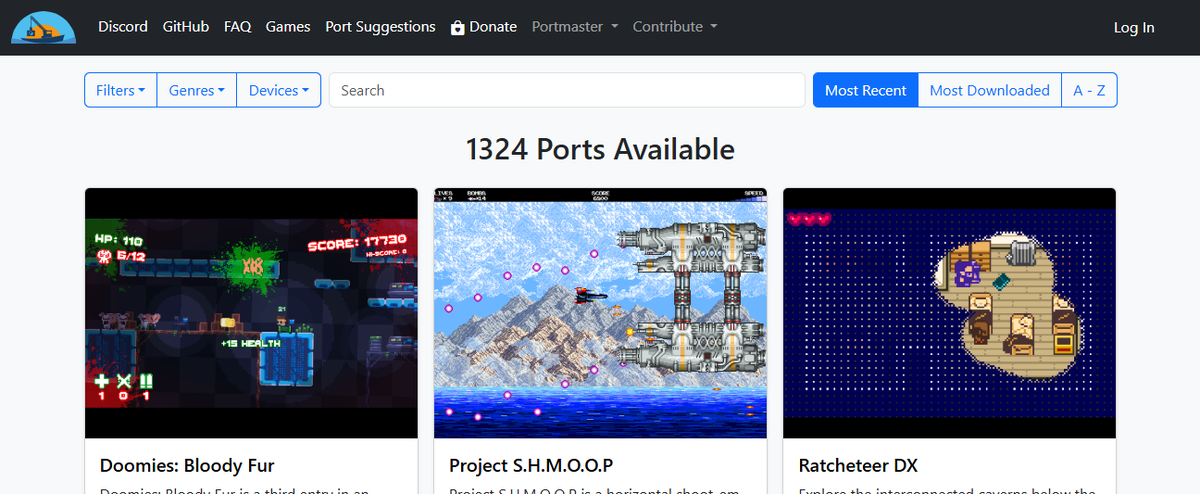Click Log In

[1134, 28]
